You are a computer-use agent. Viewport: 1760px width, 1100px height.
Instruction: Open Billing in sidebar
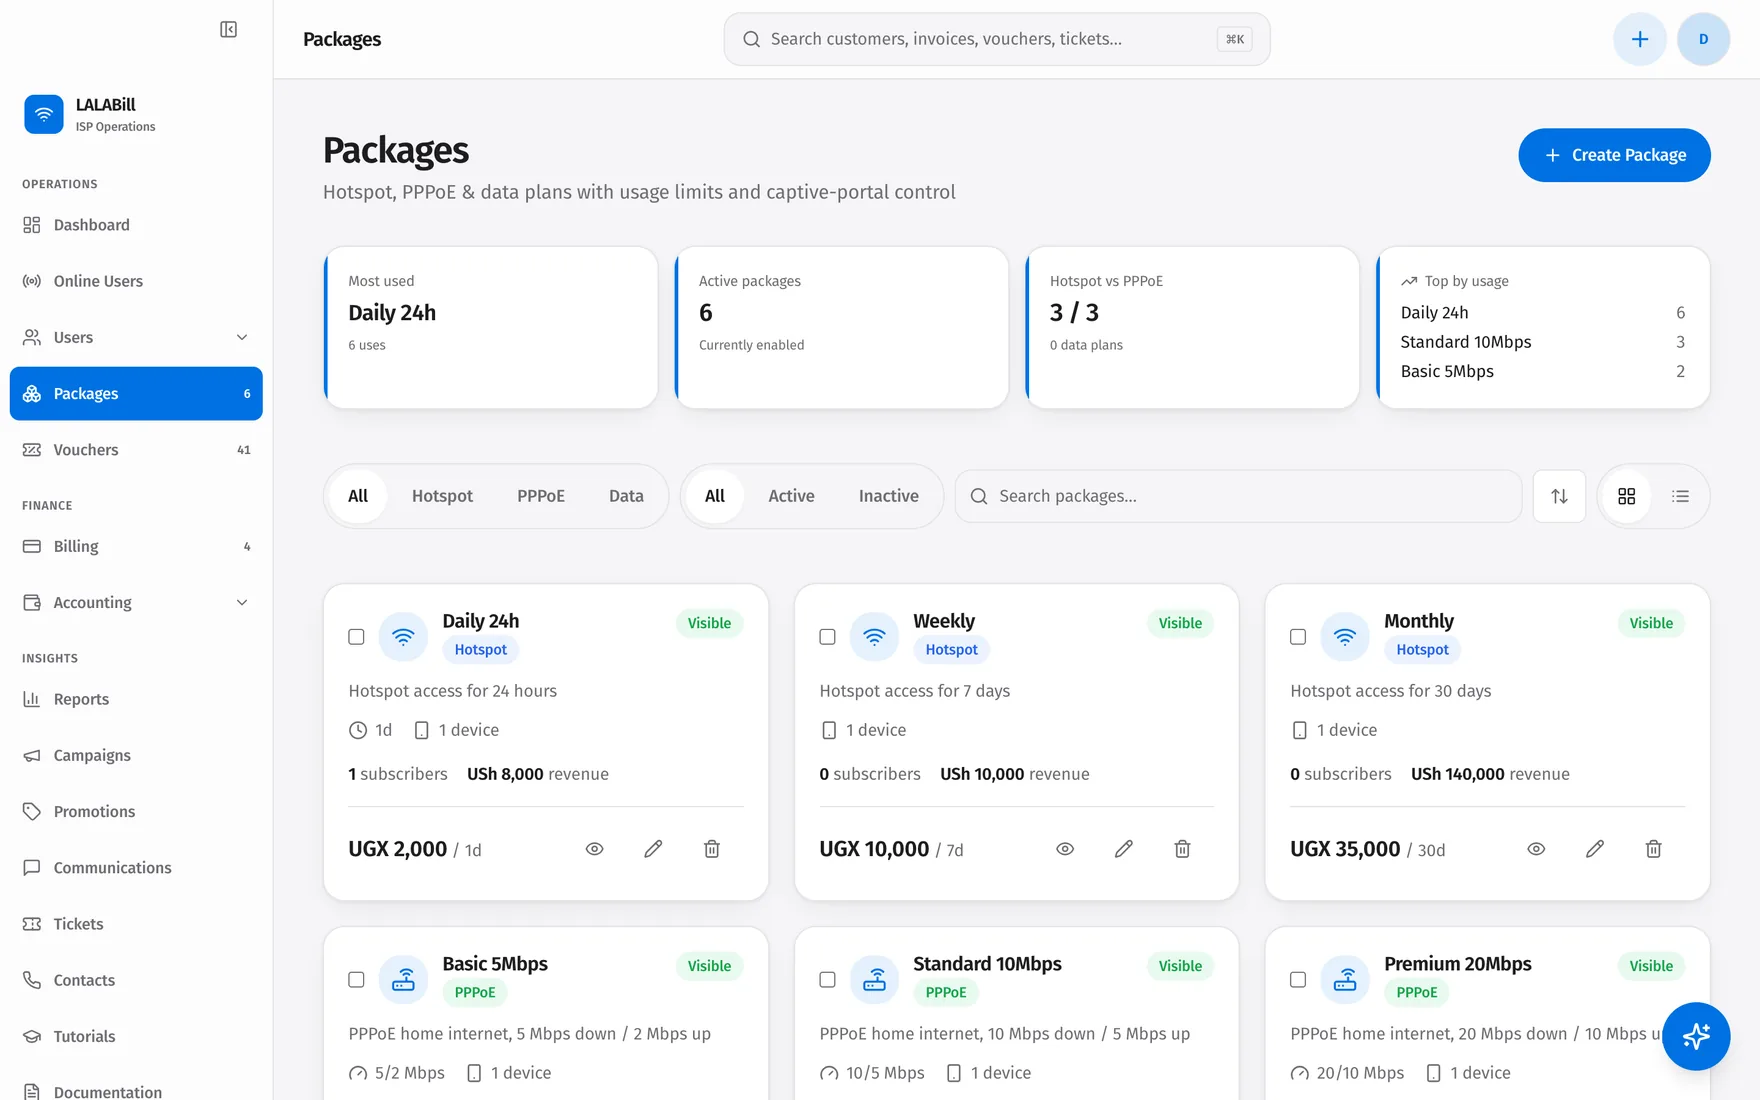(136, 546)
